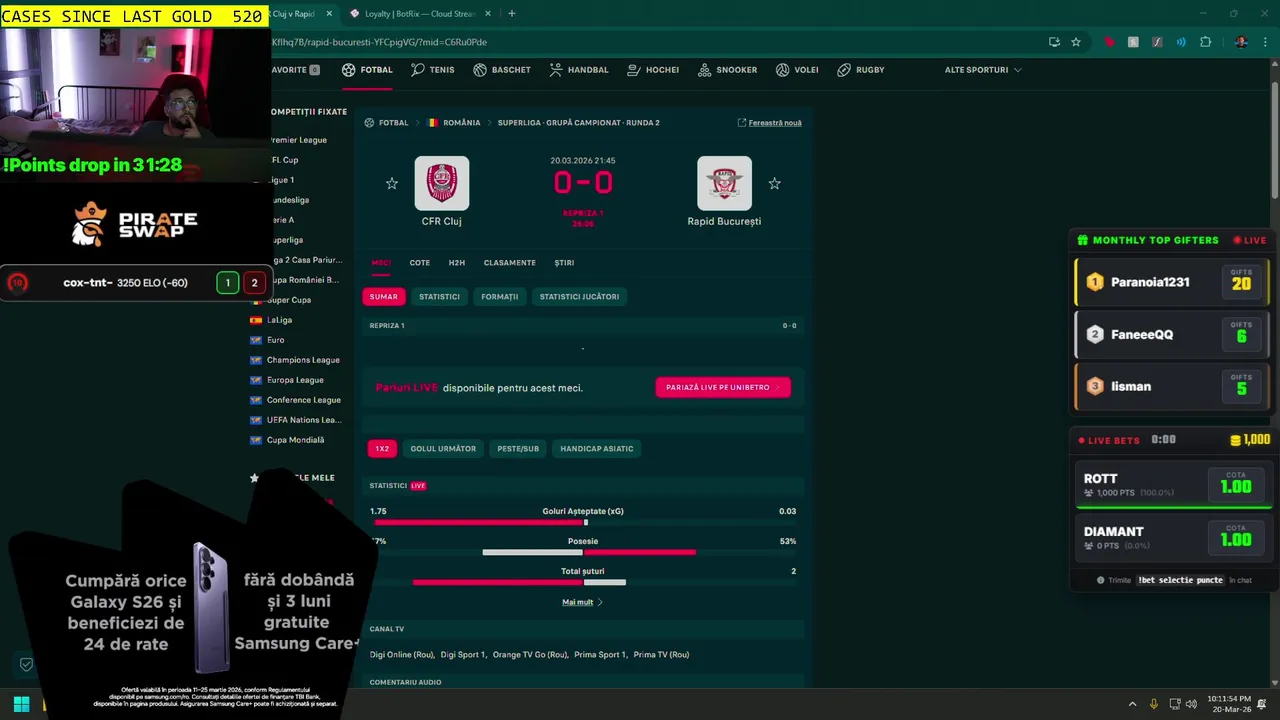
Task: Expand the Alte sporturi dropdown
Action: [983, 70]
